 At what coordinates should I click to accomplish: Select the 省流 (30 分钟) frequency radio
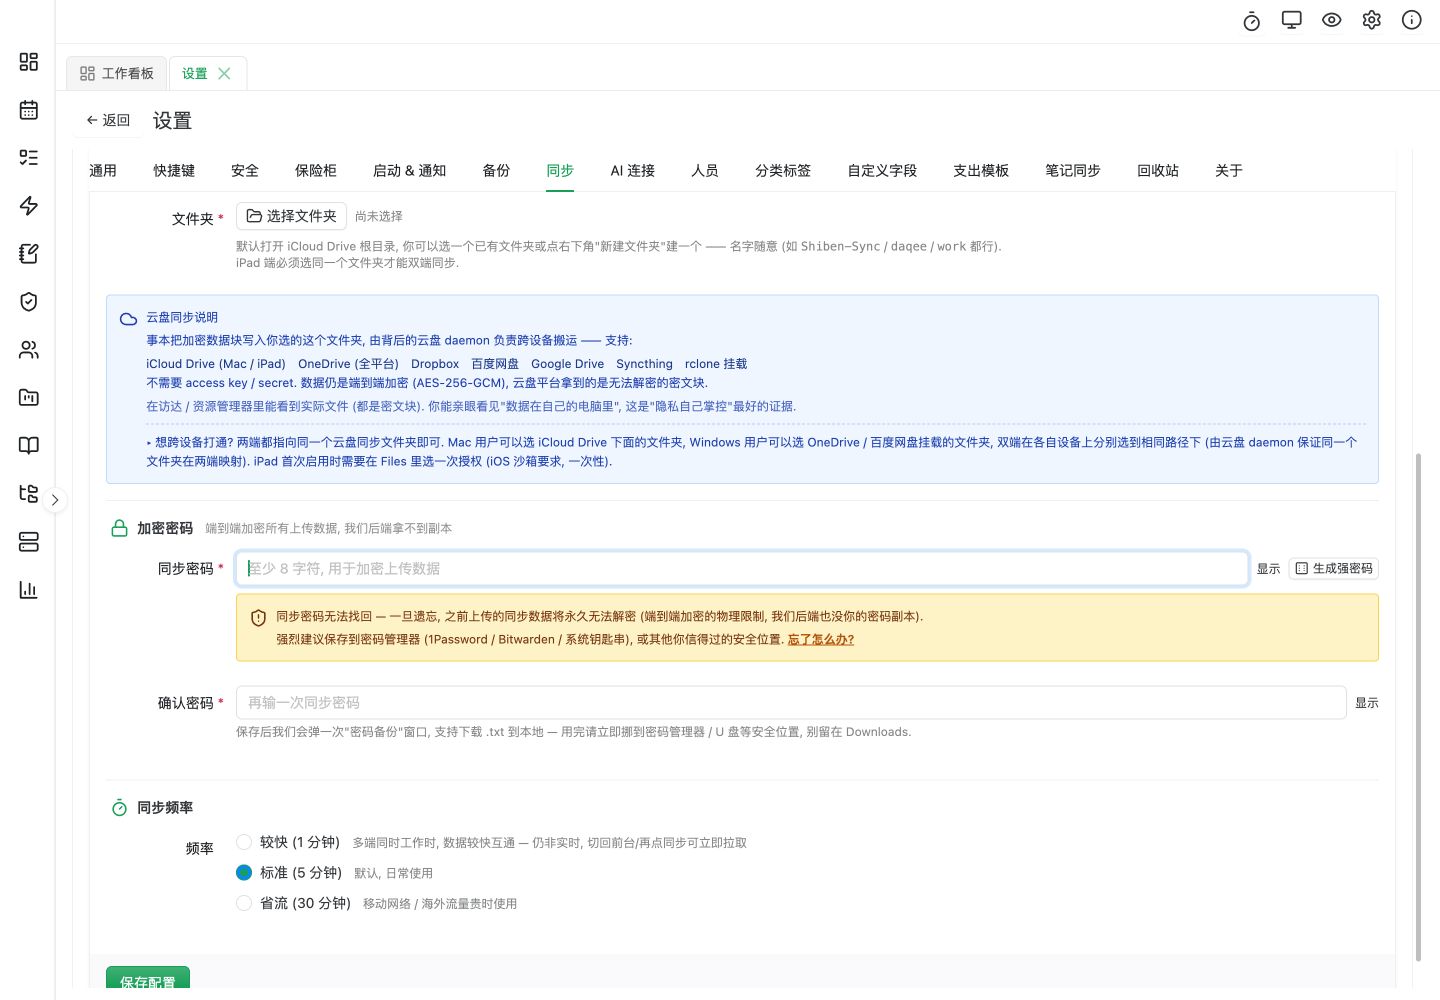click(244, 903)
